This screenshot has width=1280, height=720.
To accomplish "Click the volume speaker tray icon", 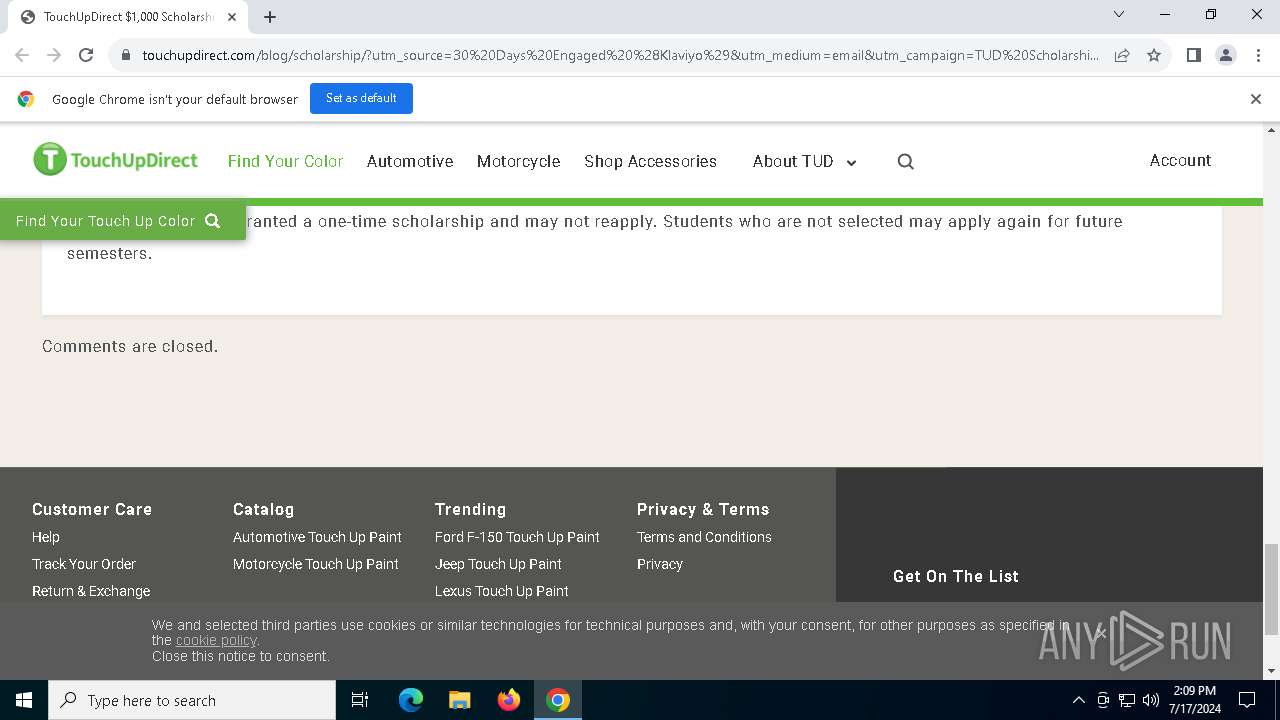I will [x=1151, y=700].
